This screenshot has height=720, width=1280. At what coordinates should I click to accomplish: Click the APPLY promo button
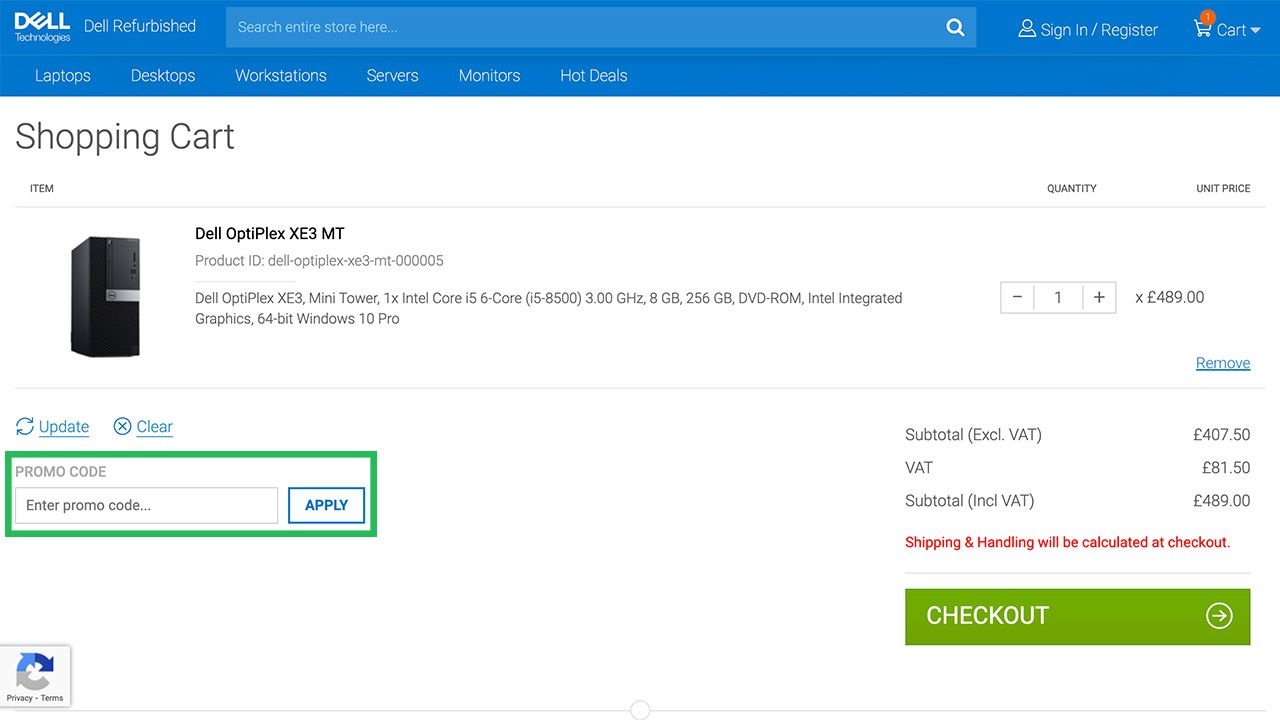click(326, 505)
